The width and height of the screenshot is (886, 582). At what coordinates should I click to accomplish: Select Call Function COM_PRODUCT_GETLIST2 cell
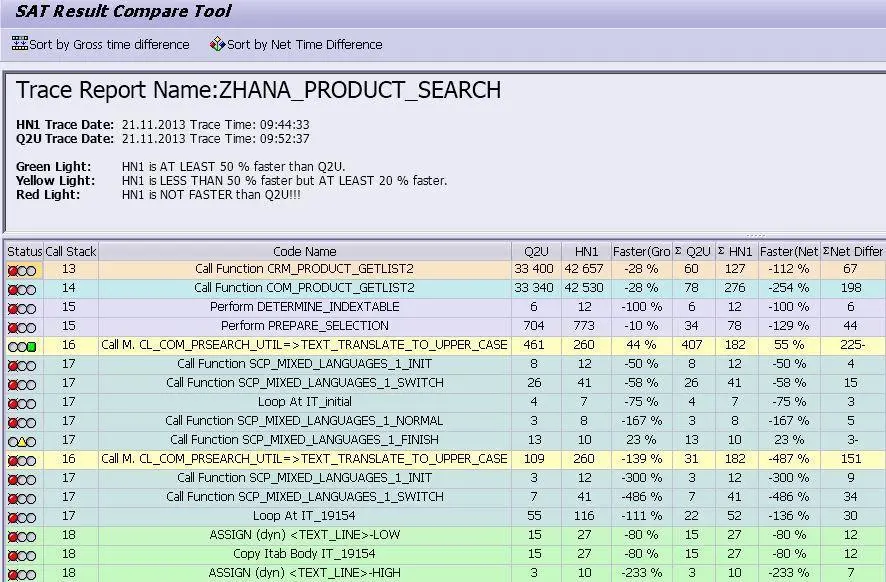point(305,288)
